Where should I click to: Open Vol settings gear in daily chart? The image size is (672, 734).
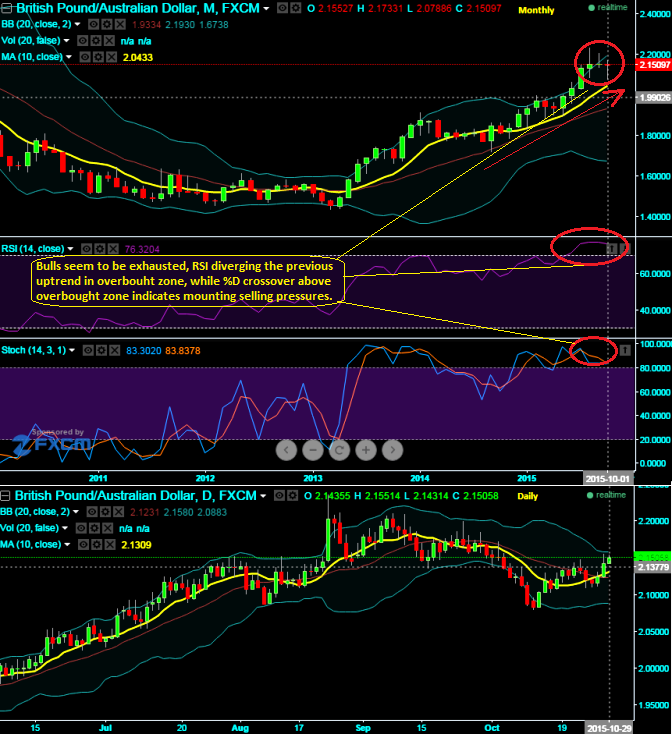[95, 528]
